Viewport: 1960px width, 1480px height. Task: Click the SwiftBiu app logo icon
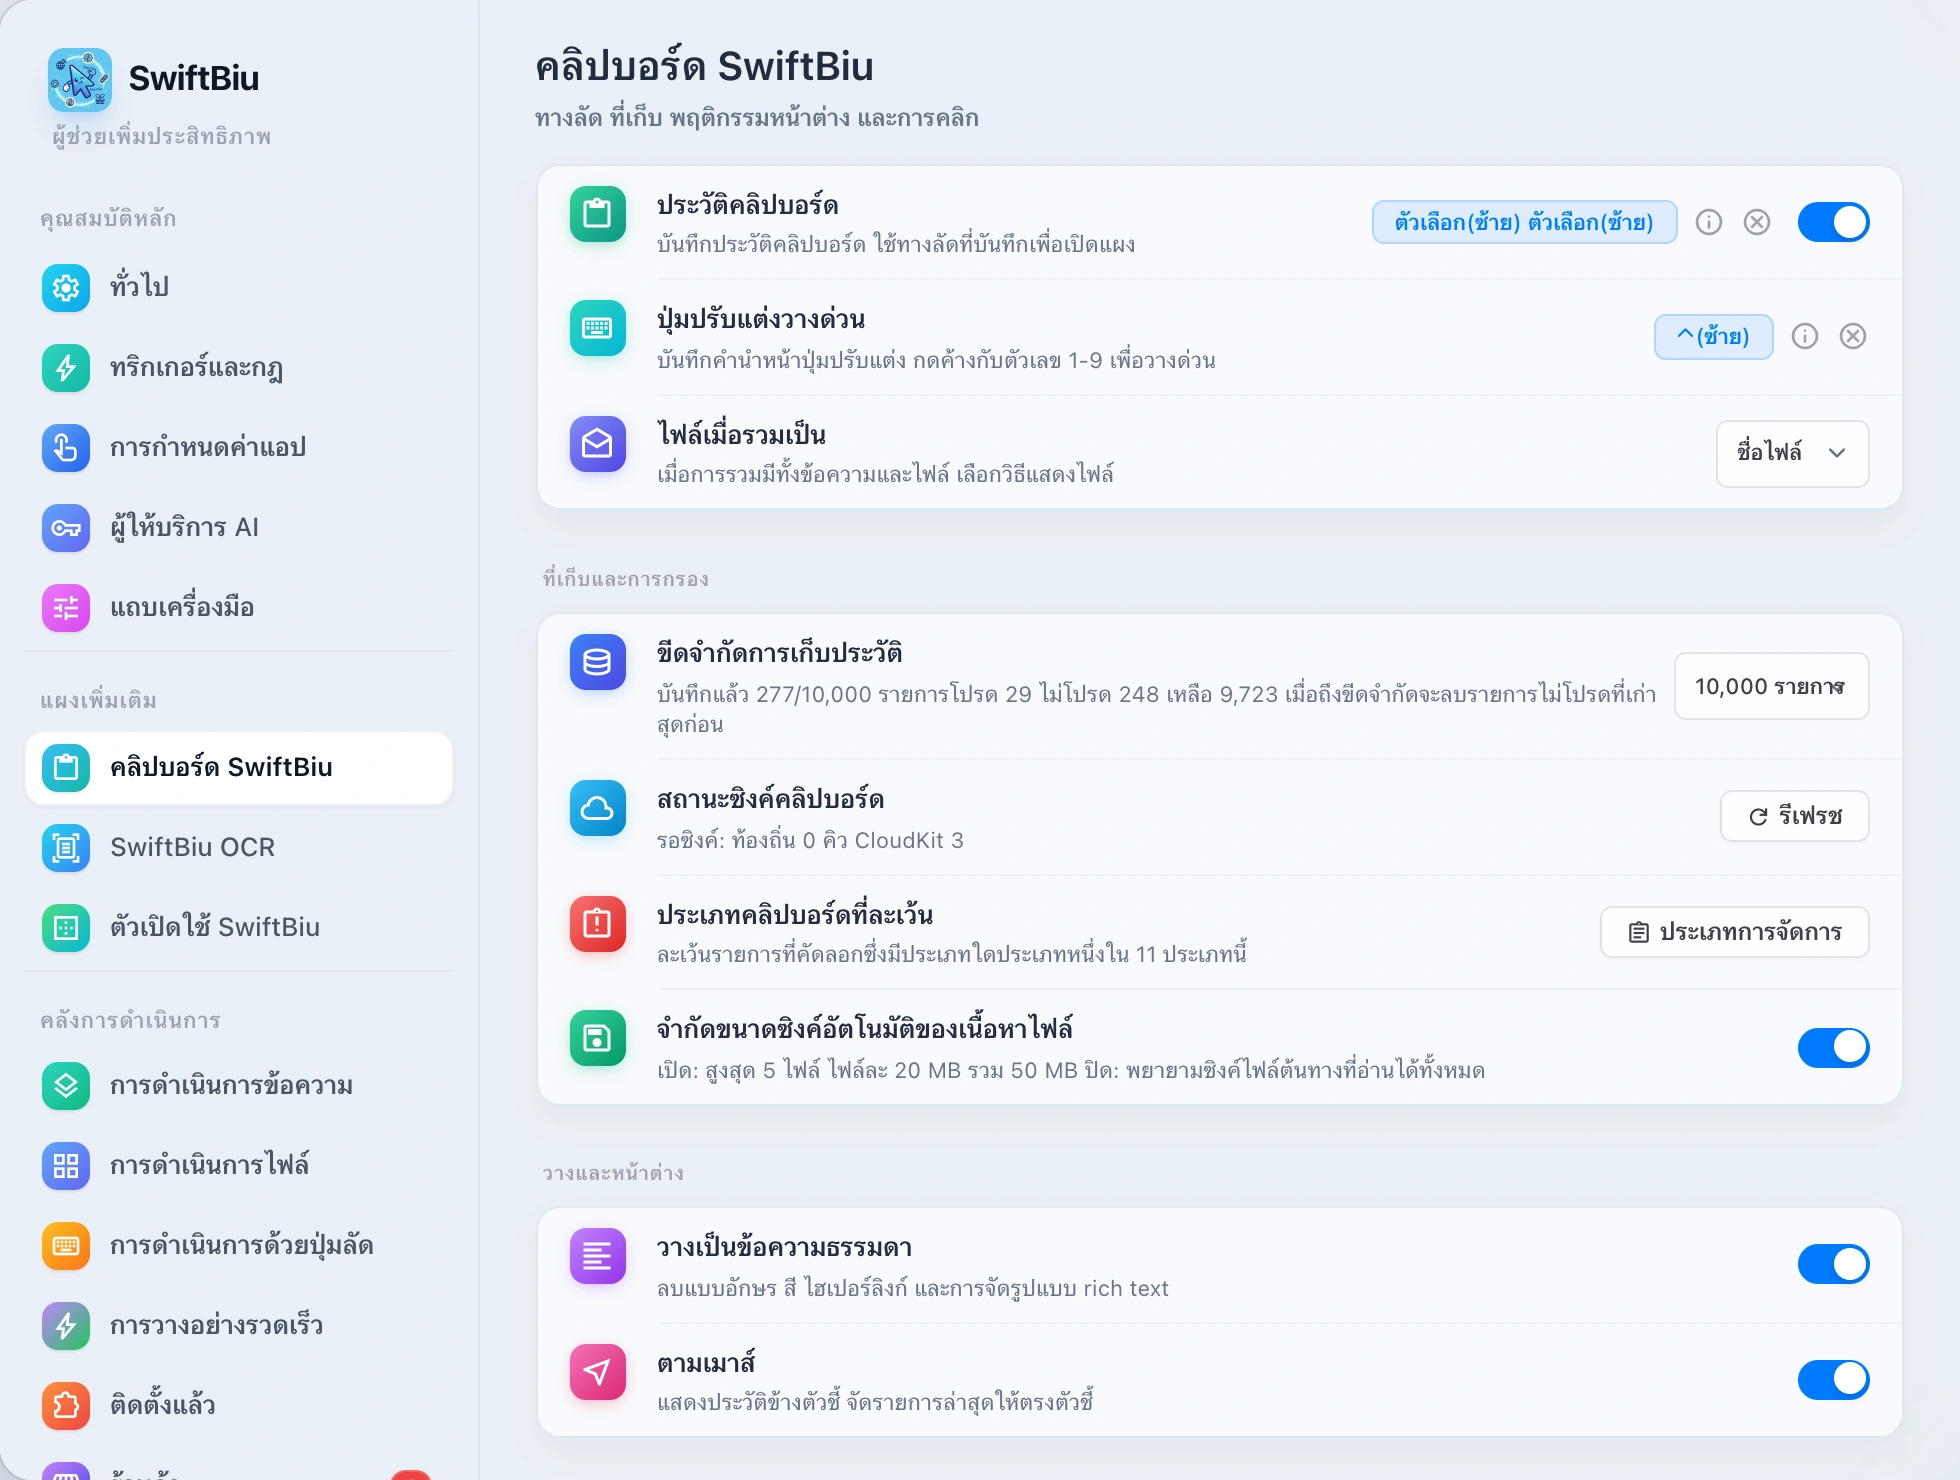(x=80, y=79)
